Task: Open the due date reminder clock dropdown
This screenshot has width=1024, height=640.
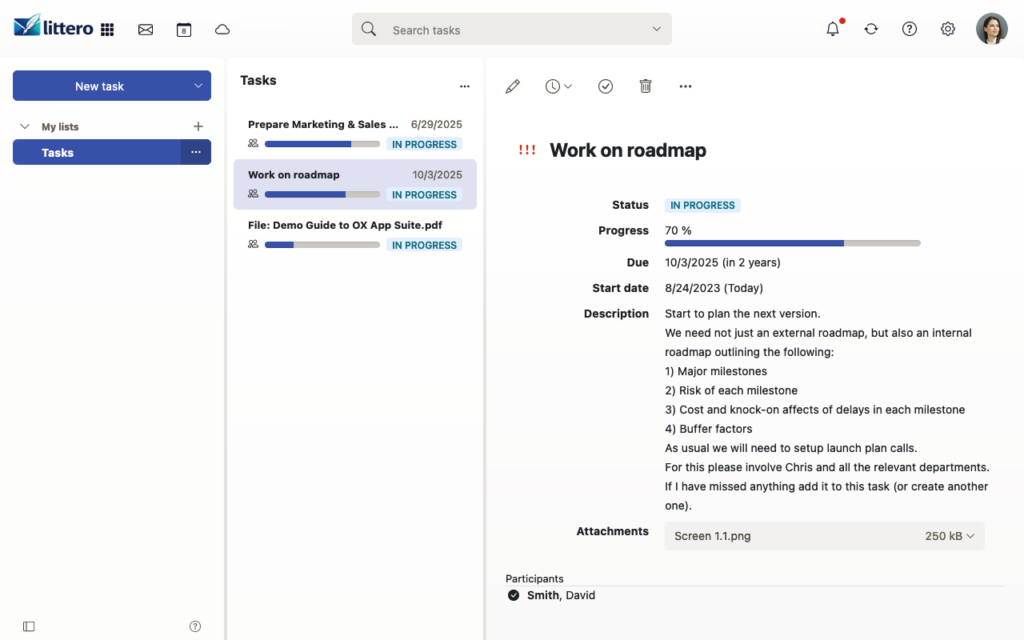Action: point(558,87)
